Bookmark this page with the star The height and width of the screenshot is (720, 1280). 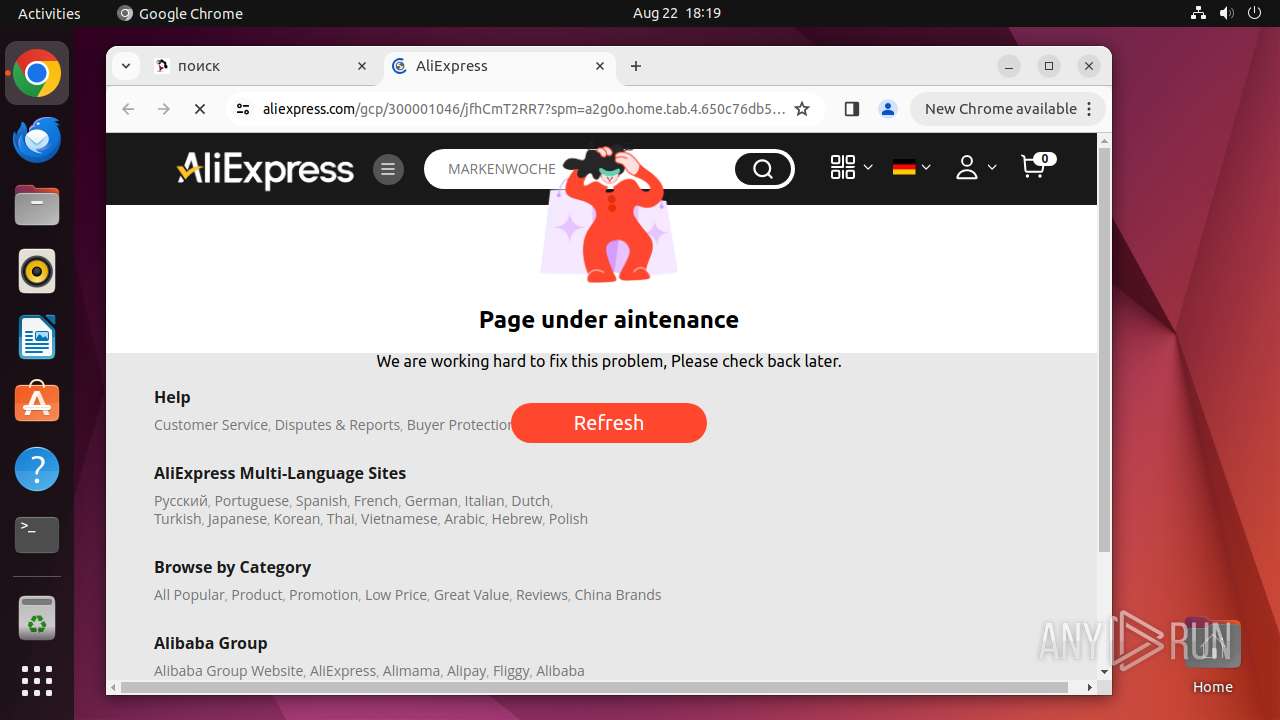pyautogui.click(x=802, y=109)
